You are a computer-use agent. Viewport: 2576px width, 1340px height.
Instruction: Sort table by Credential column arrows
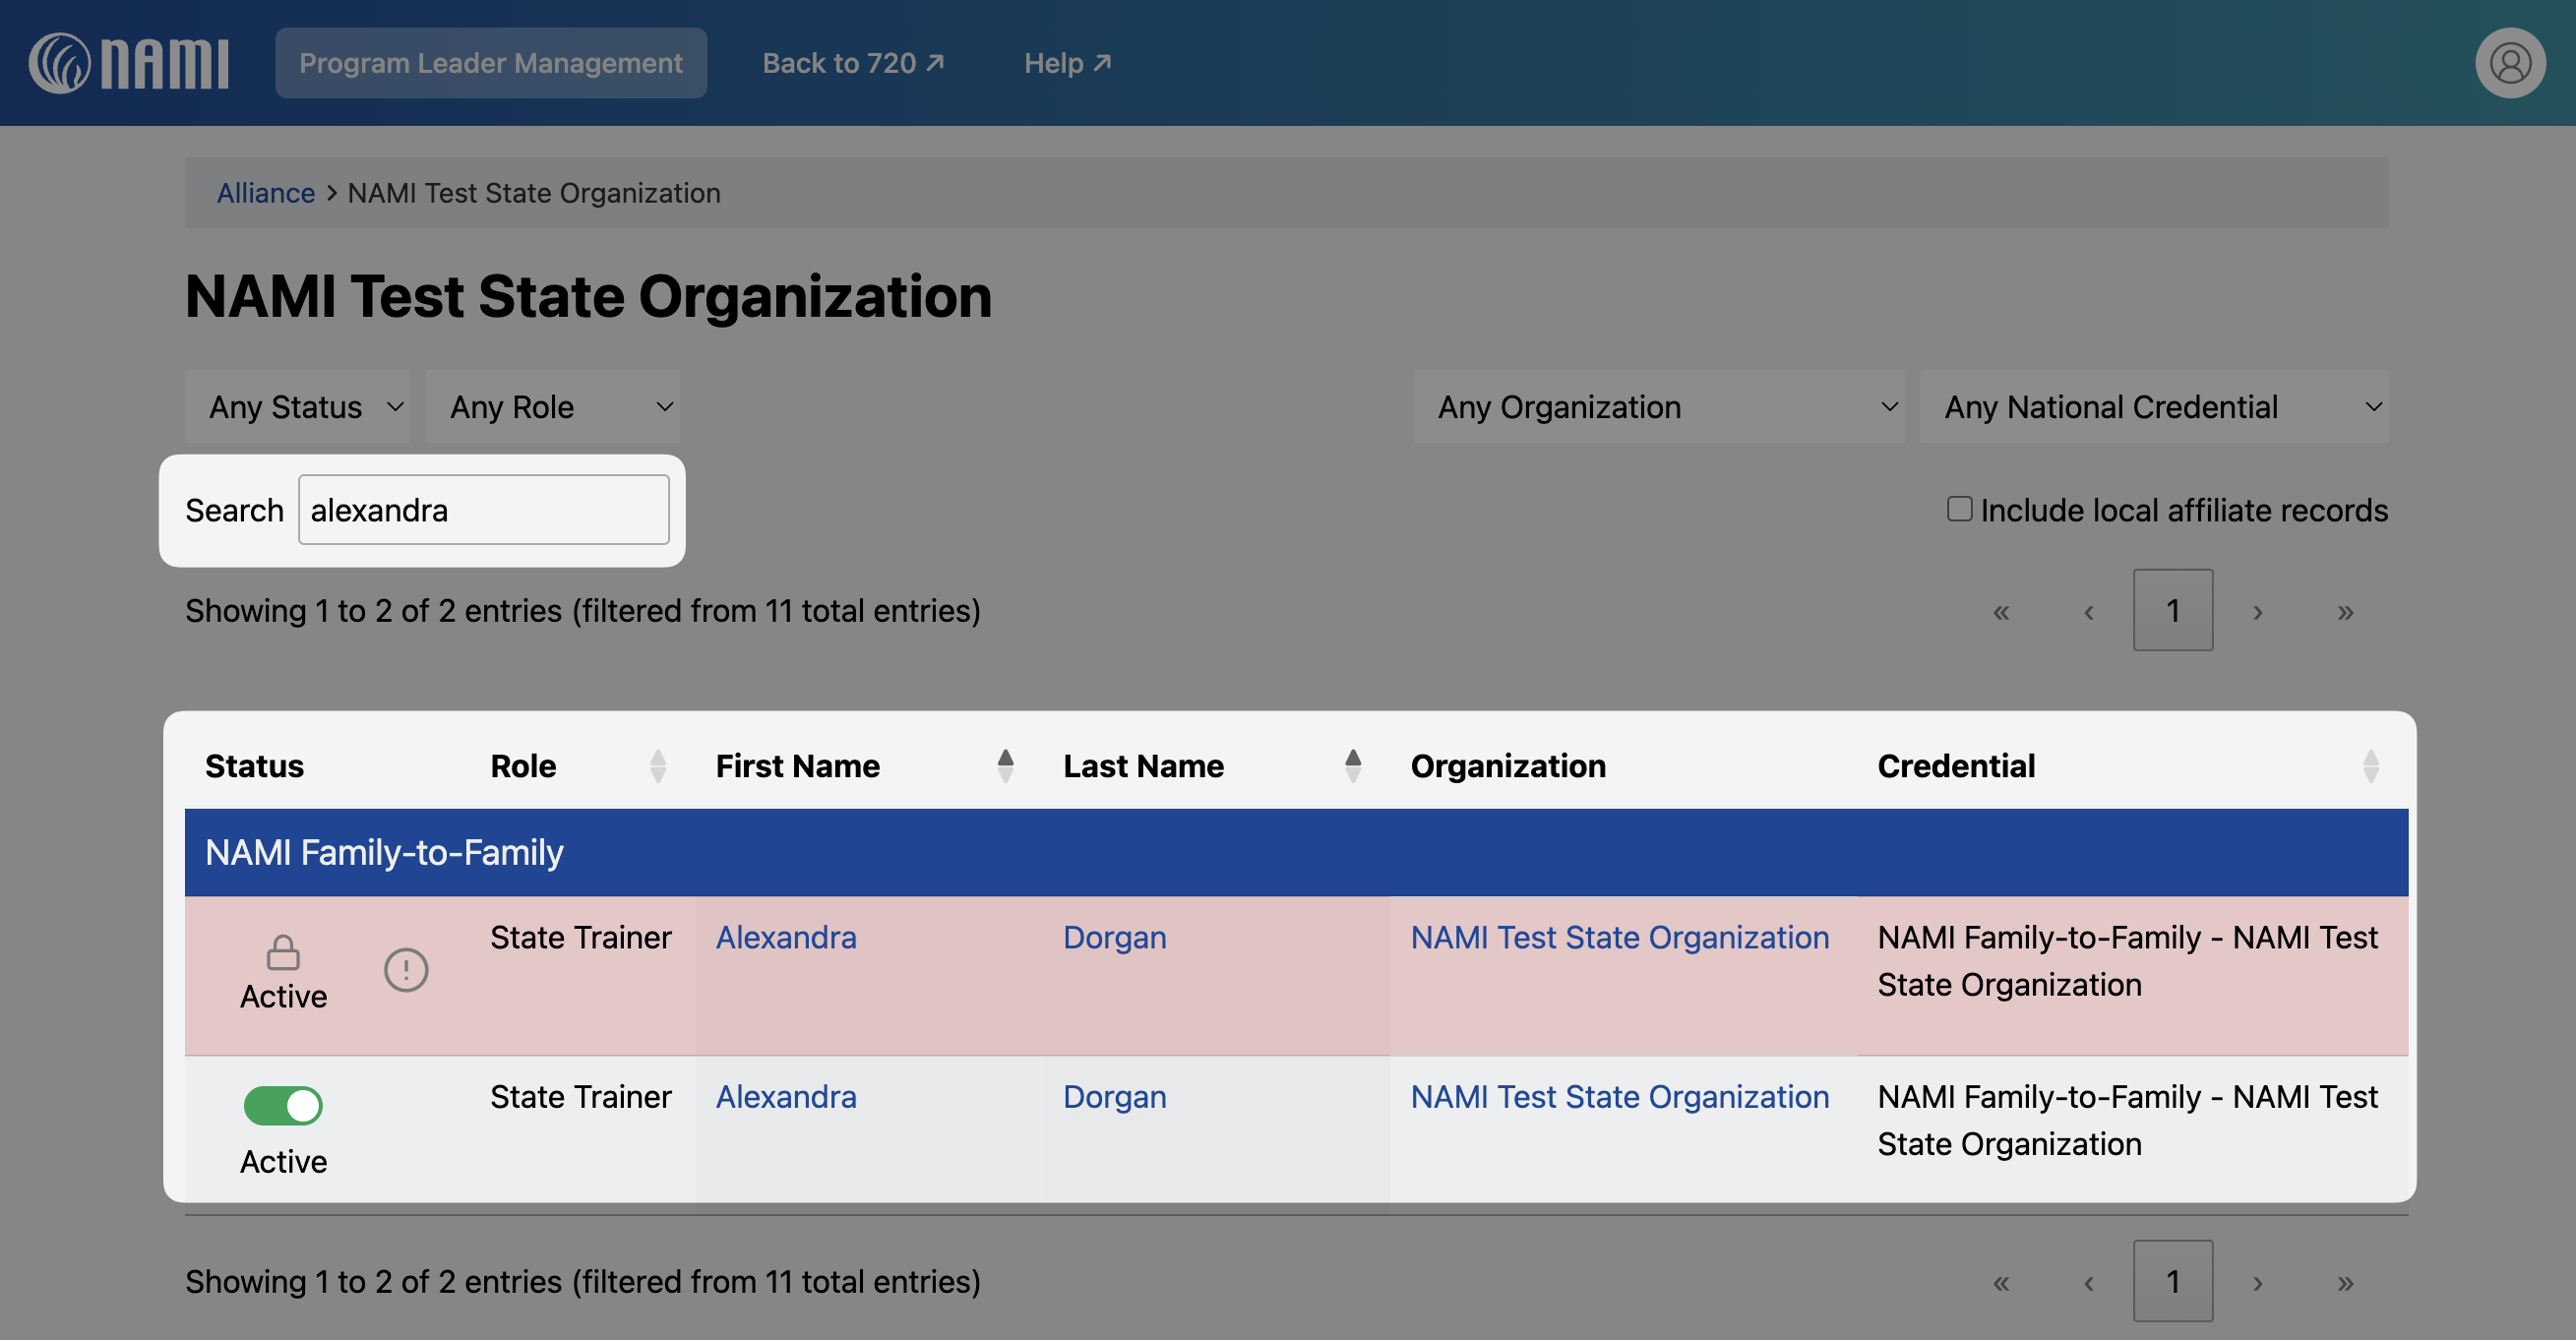[x=2370, y=766]
